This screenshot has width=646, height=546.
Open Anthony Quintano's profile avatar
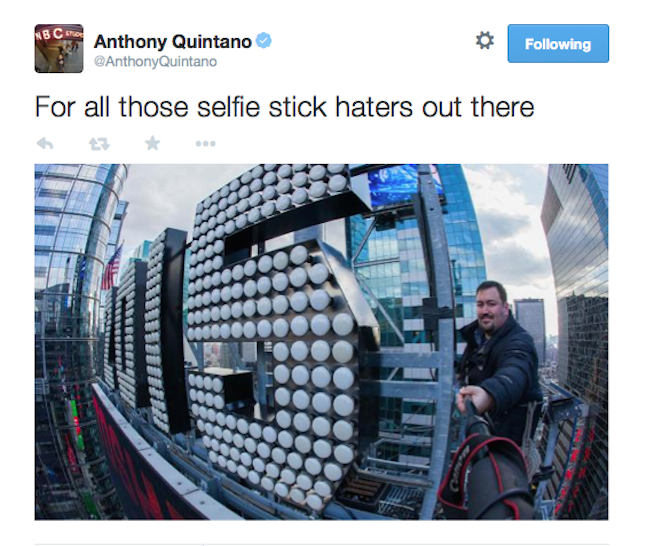coord(59,49)
